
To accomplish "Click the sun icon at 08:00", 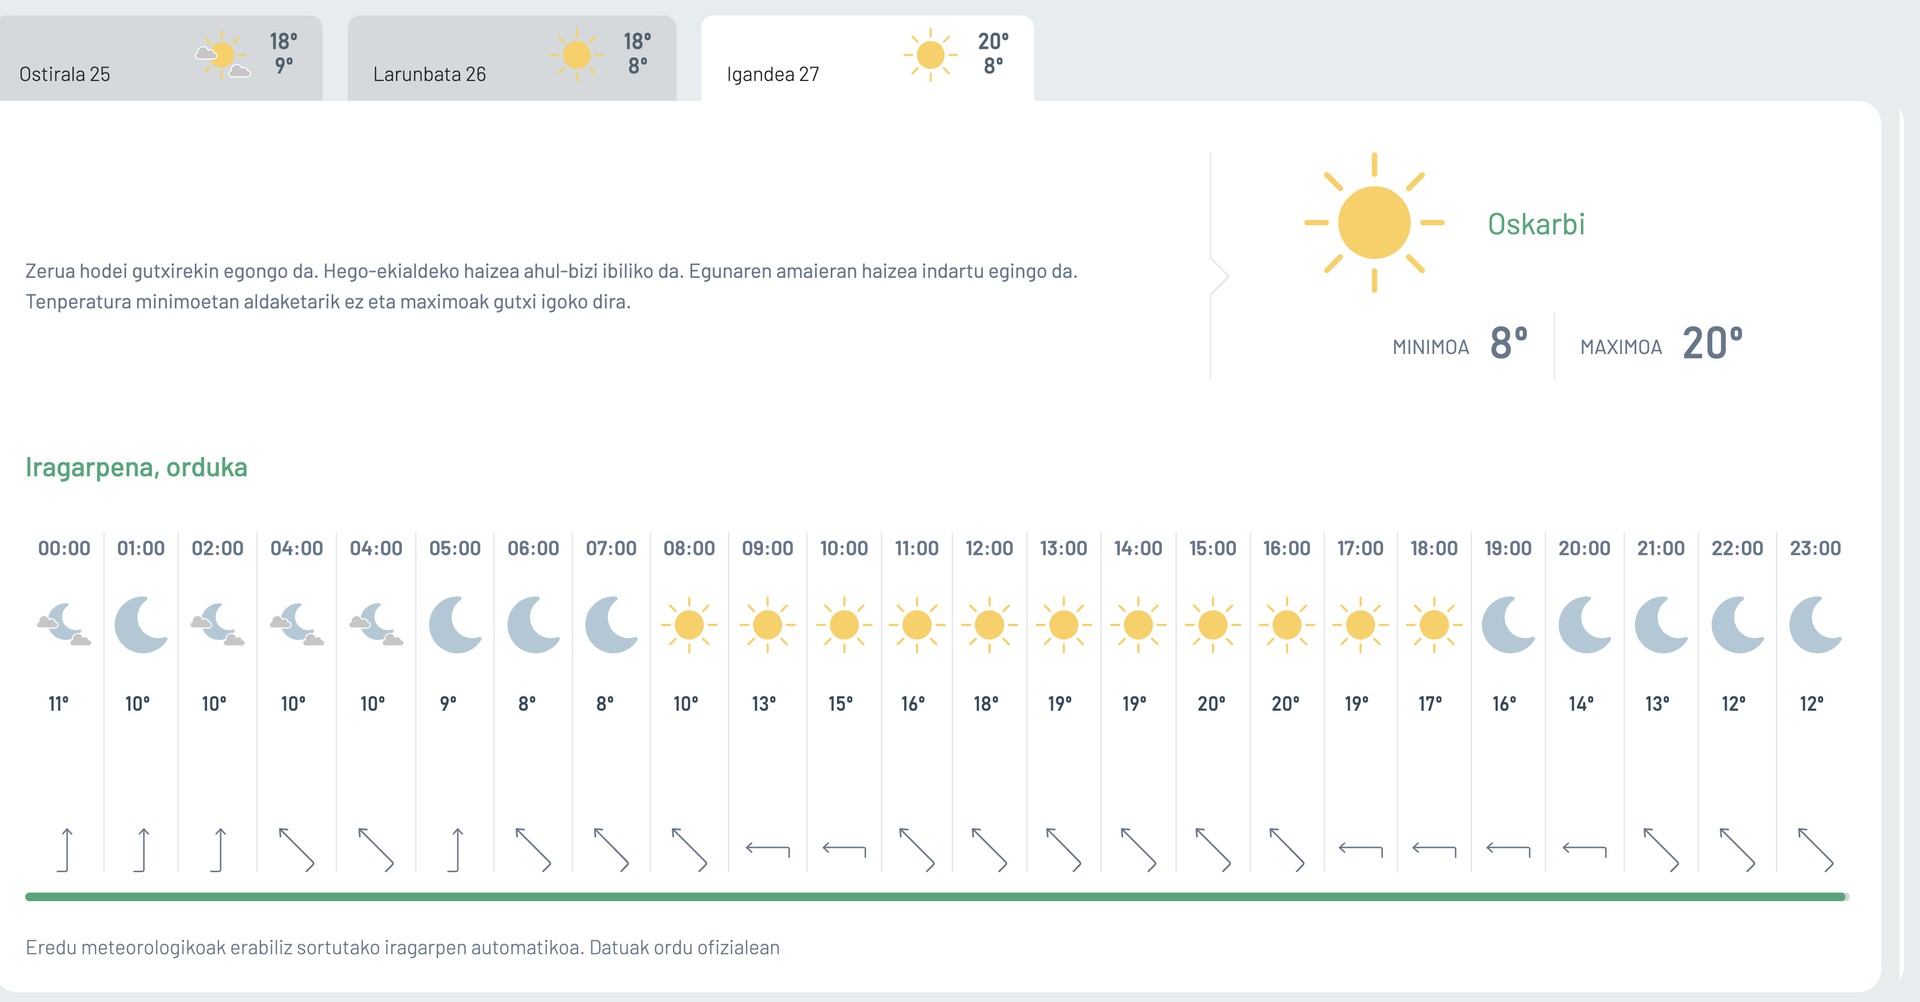I will tap(689, 625).
